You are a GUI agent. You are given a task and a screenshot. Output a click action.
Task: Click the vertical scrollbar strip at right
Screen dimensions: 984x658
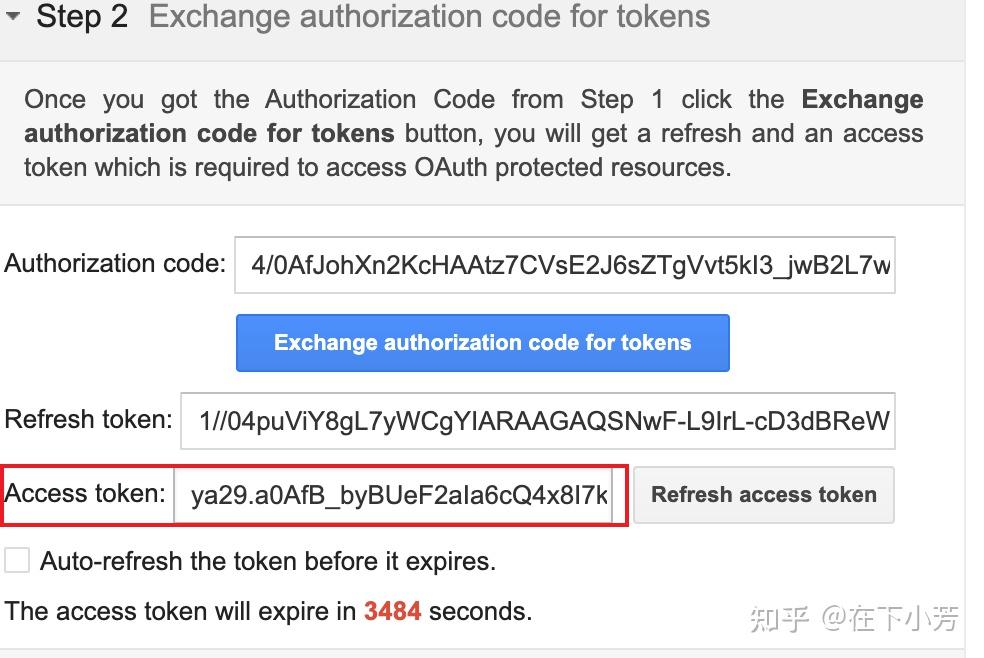(974, 330)
